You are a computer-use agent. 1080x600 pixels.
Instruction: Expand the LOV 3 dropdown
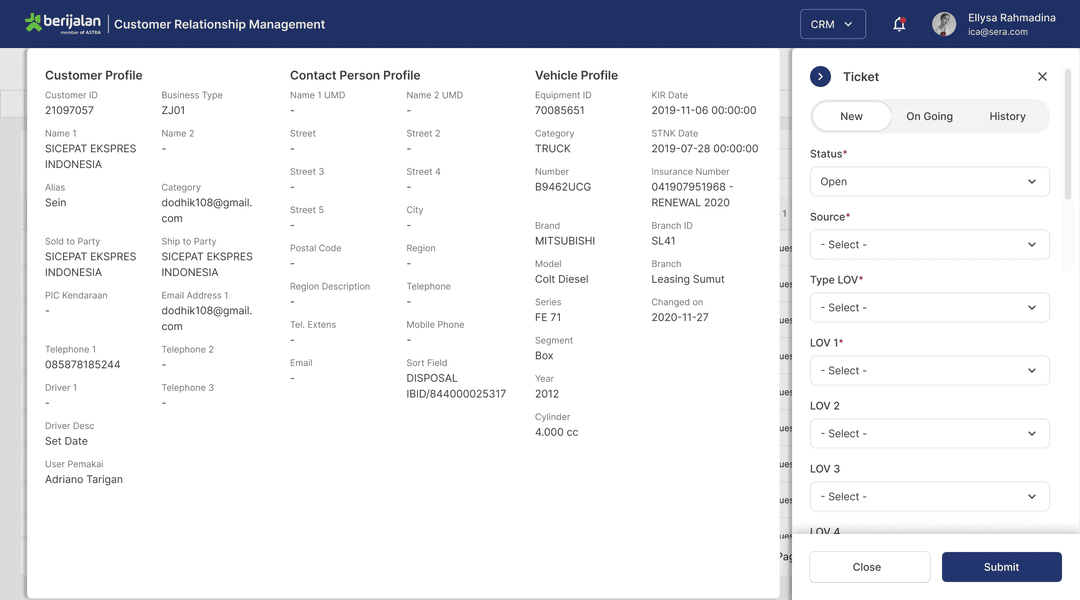[x=929, y=497]
